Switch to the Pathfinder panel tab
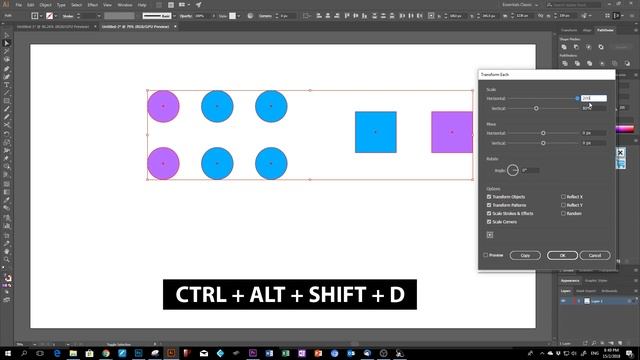This screenshot has height=360, width=640. pyautogui.click(x=605, y=30)
